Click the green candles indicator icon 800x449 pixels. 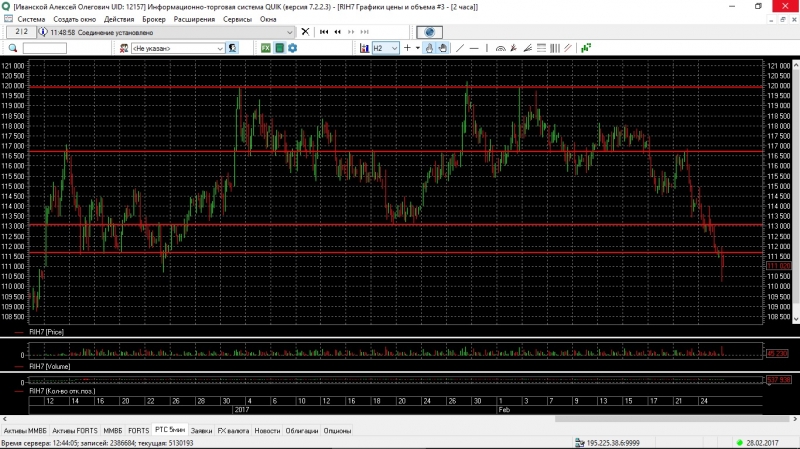[587, 48]
